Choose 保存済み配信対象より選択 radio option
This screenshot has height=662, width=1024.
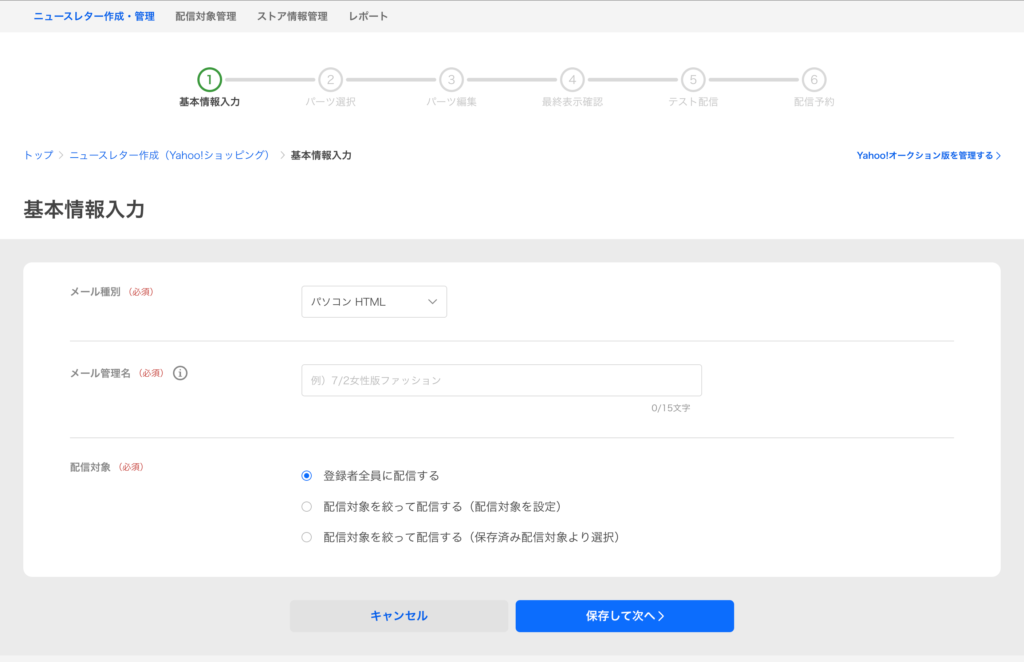point(307,537)
